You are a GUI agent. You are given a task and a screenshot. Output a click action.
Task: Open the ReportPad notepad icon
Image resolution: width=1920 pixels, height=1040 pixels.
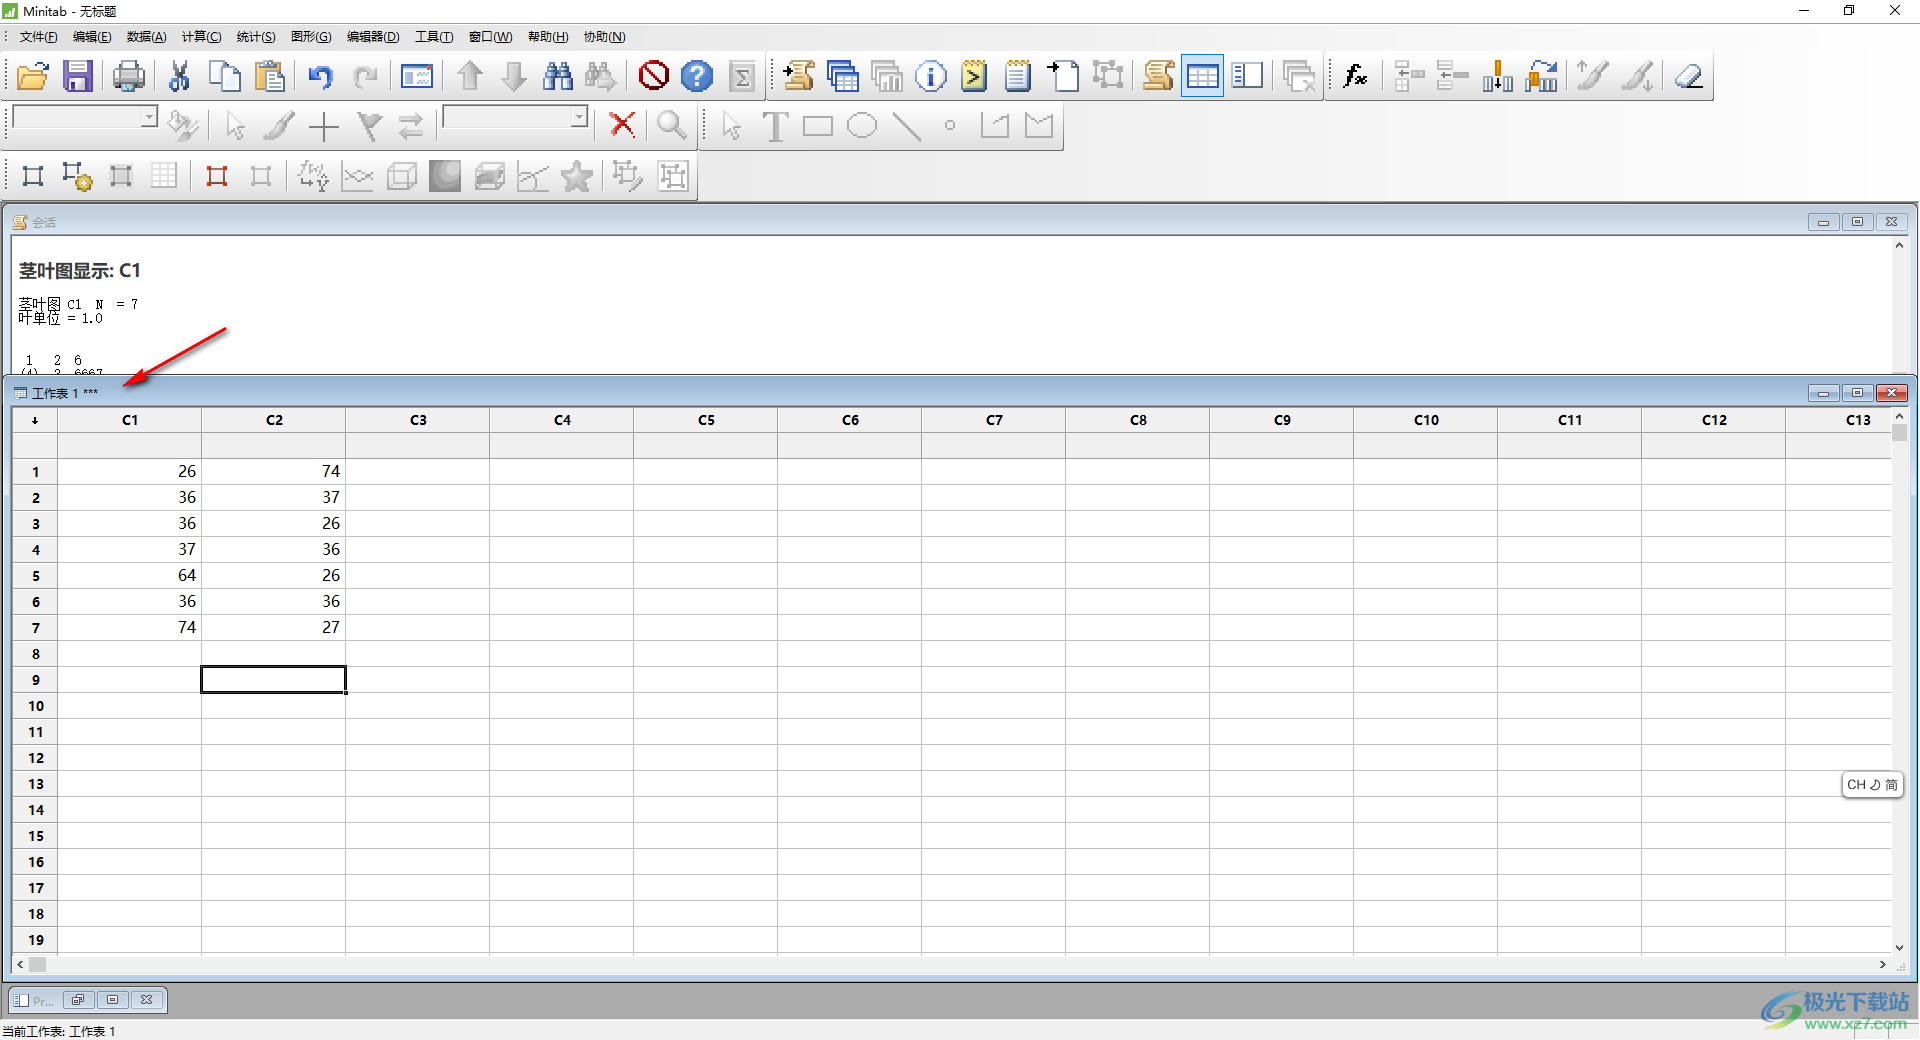click(1018, 76)
